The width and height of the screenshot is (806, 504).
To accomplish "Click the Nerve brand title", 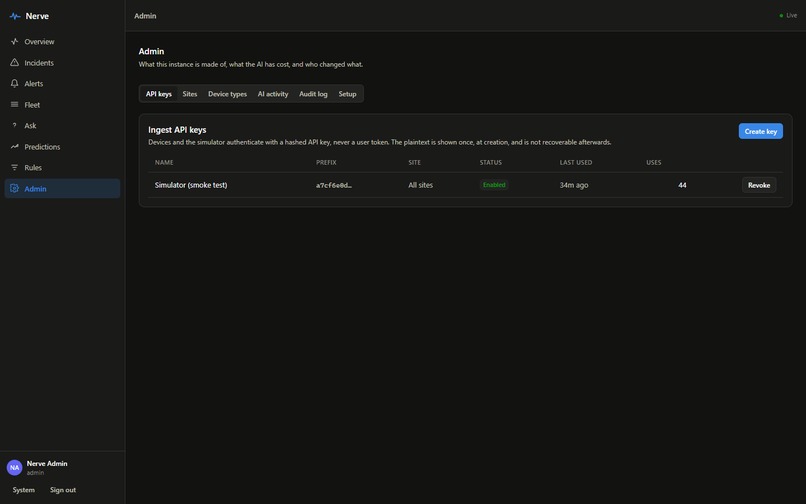I will pos(37,16).
